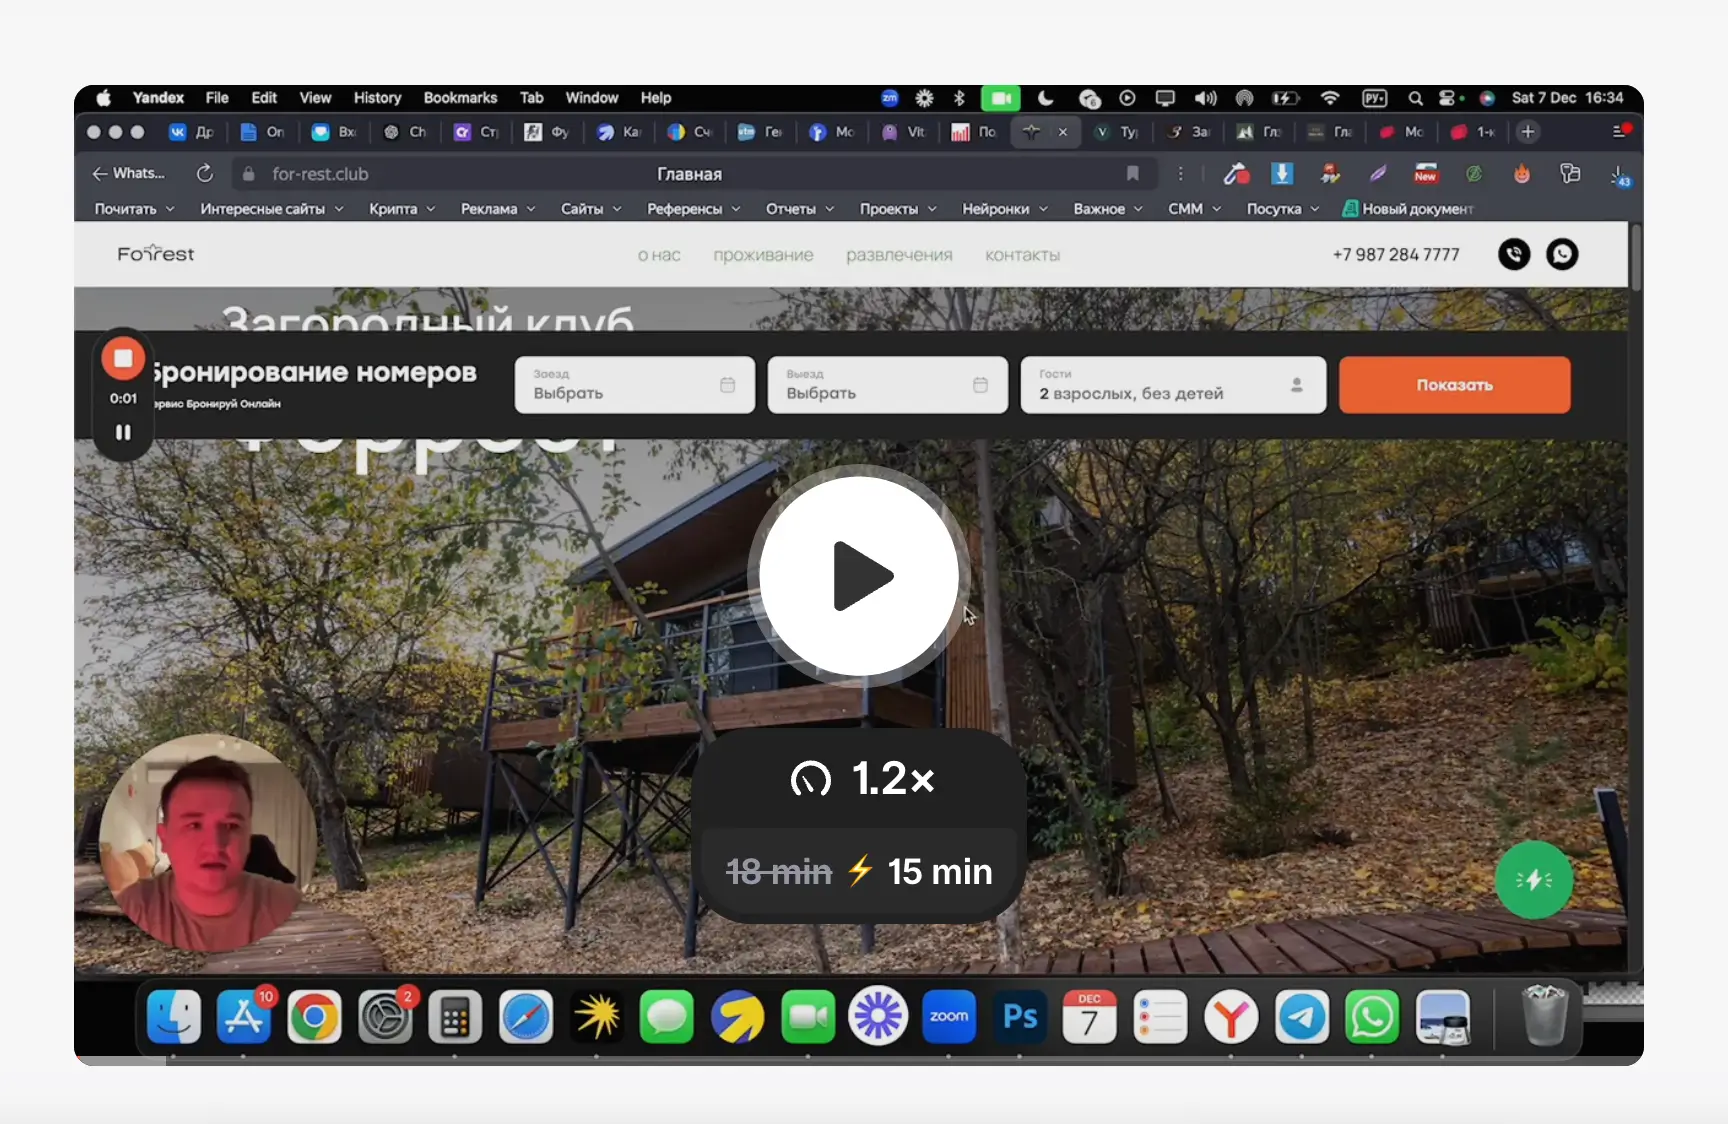The width and height of the screenshot is (1728, 1124).
Task: Click the black phone call icon
Action: coord(1514,255)
